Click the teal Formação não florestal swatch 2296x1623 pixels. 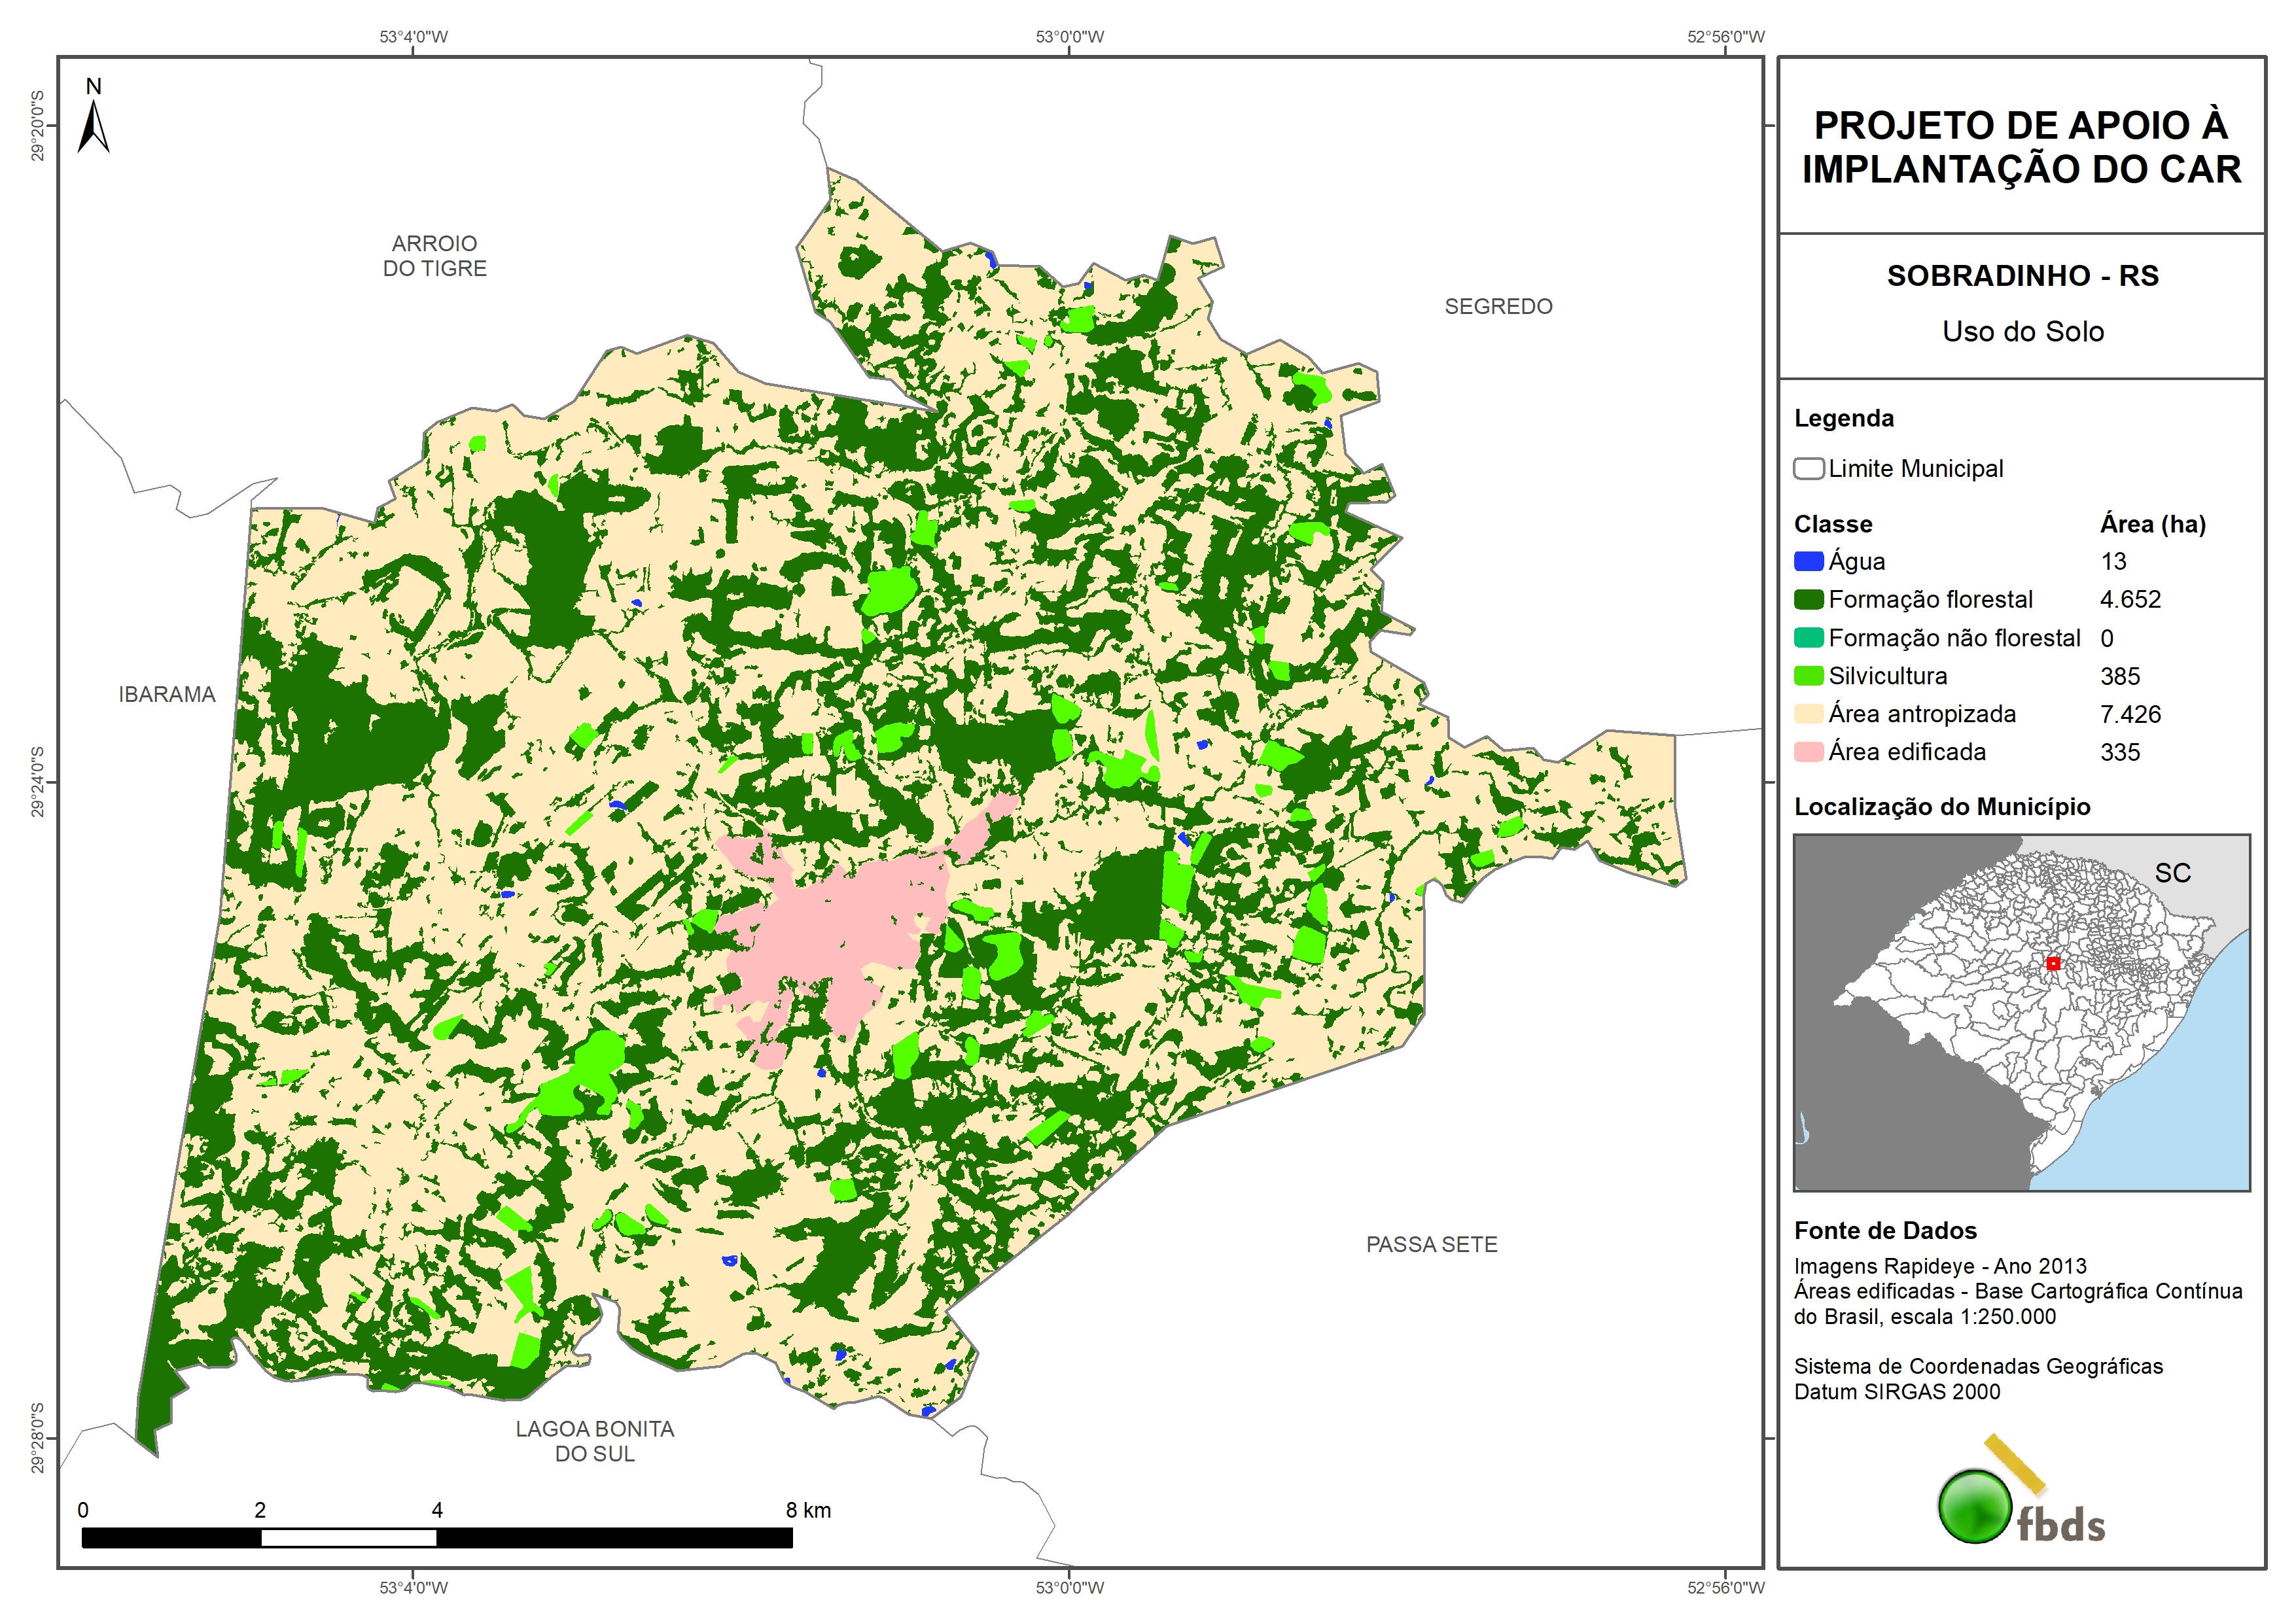1808,638
